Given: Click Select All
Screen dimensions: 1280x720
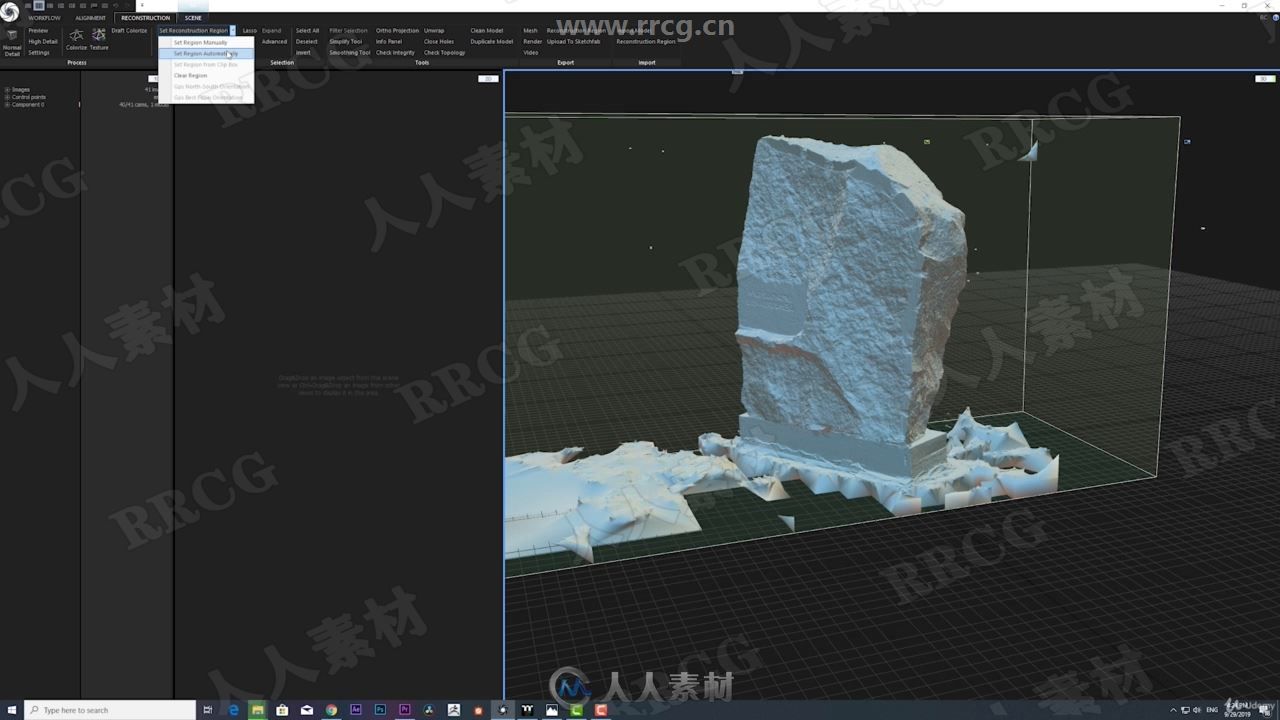Looking at the screenshot, I should click(307, 31).
